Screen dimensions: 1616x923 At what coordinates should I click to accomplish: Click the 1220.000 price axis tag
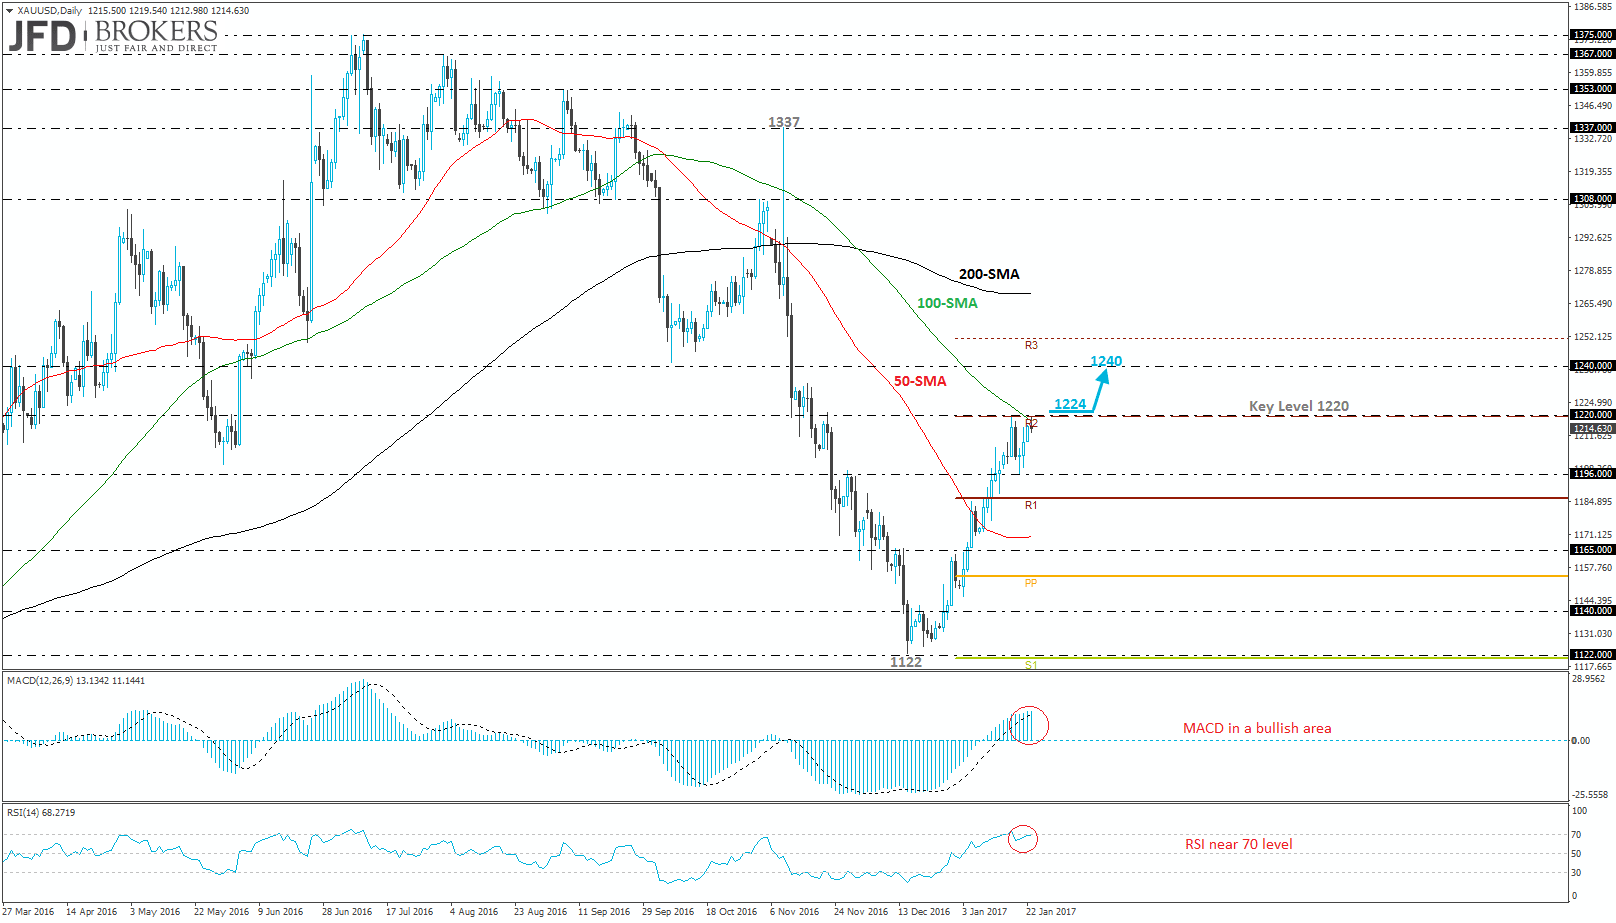1593,415
